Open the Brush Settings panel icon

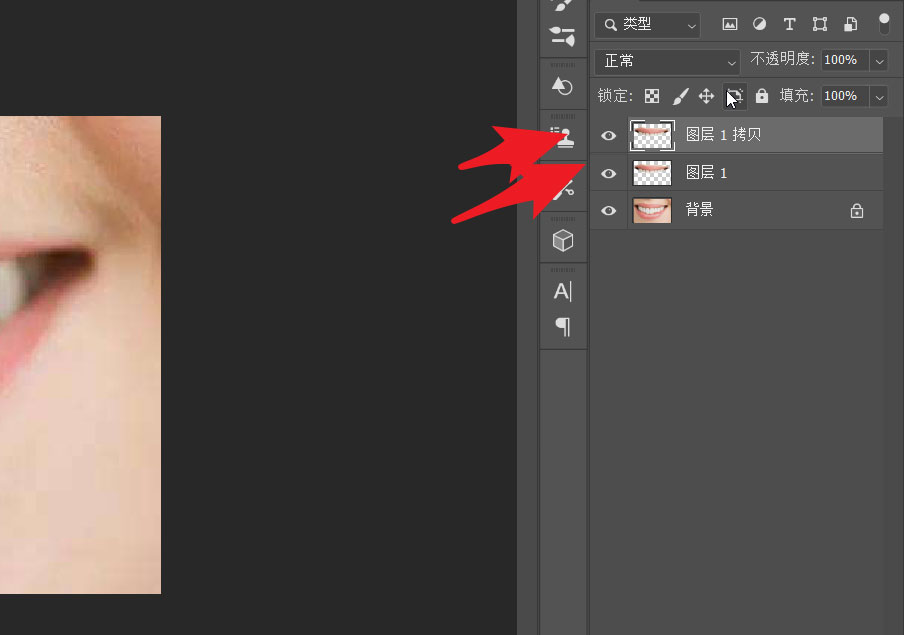563,38
